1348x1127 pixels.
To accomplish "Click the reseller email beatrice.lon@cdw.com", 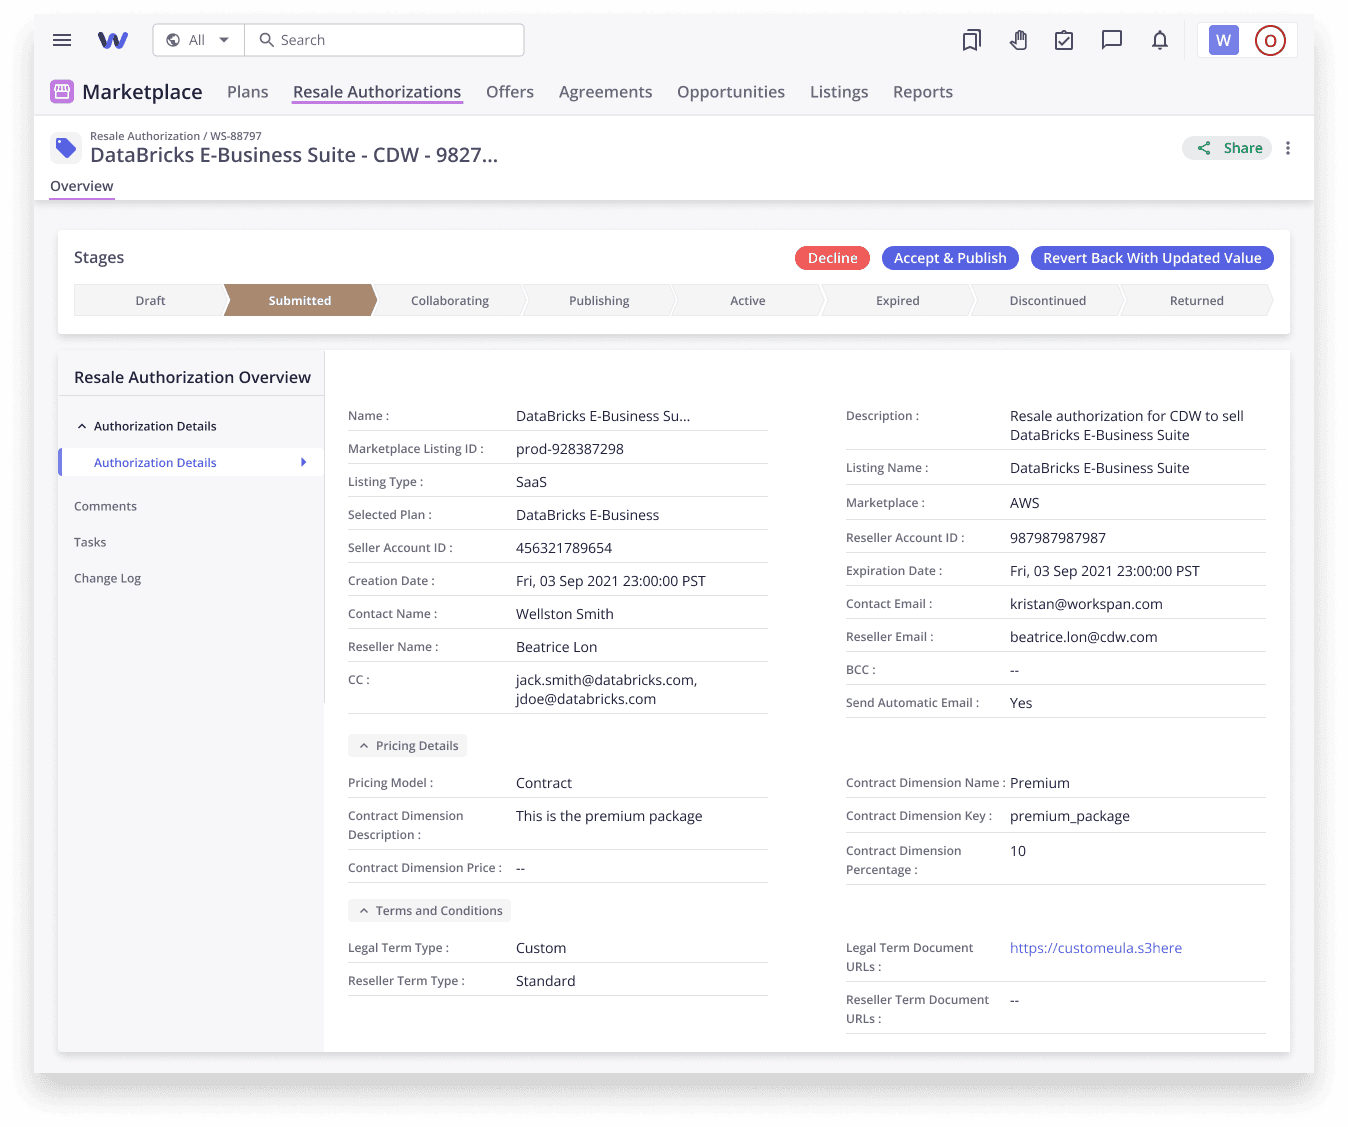I will click(1084, 637).
